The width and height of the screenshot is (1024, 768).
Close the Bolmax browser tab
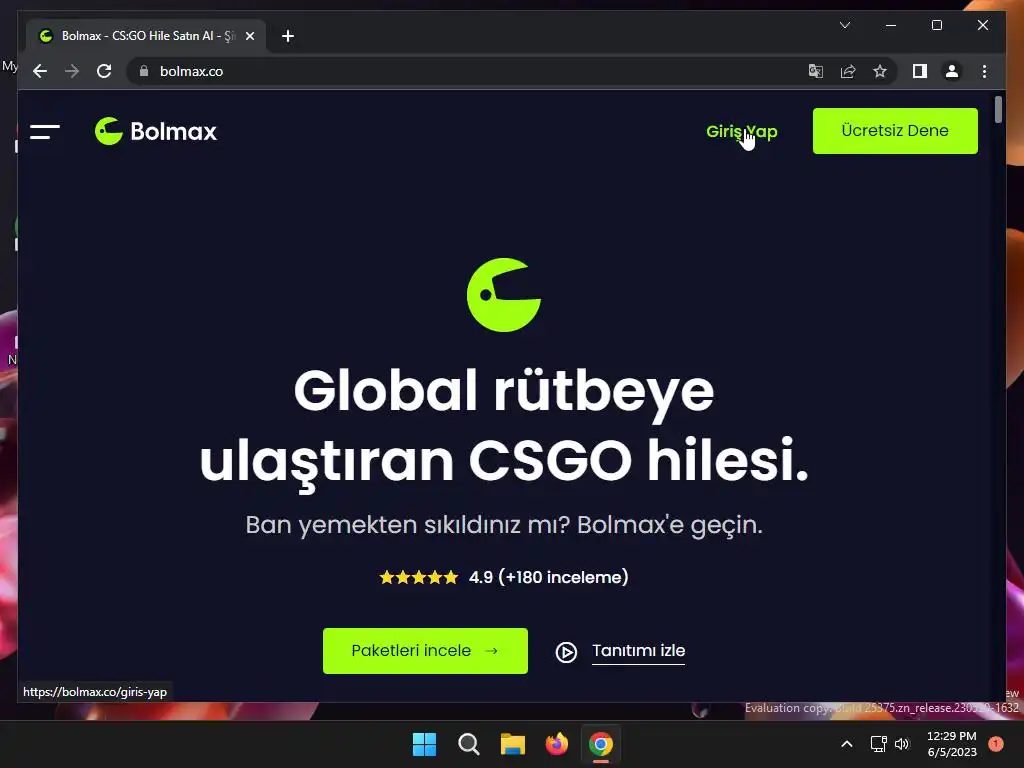pyautogui.click(x=249, y=37)
